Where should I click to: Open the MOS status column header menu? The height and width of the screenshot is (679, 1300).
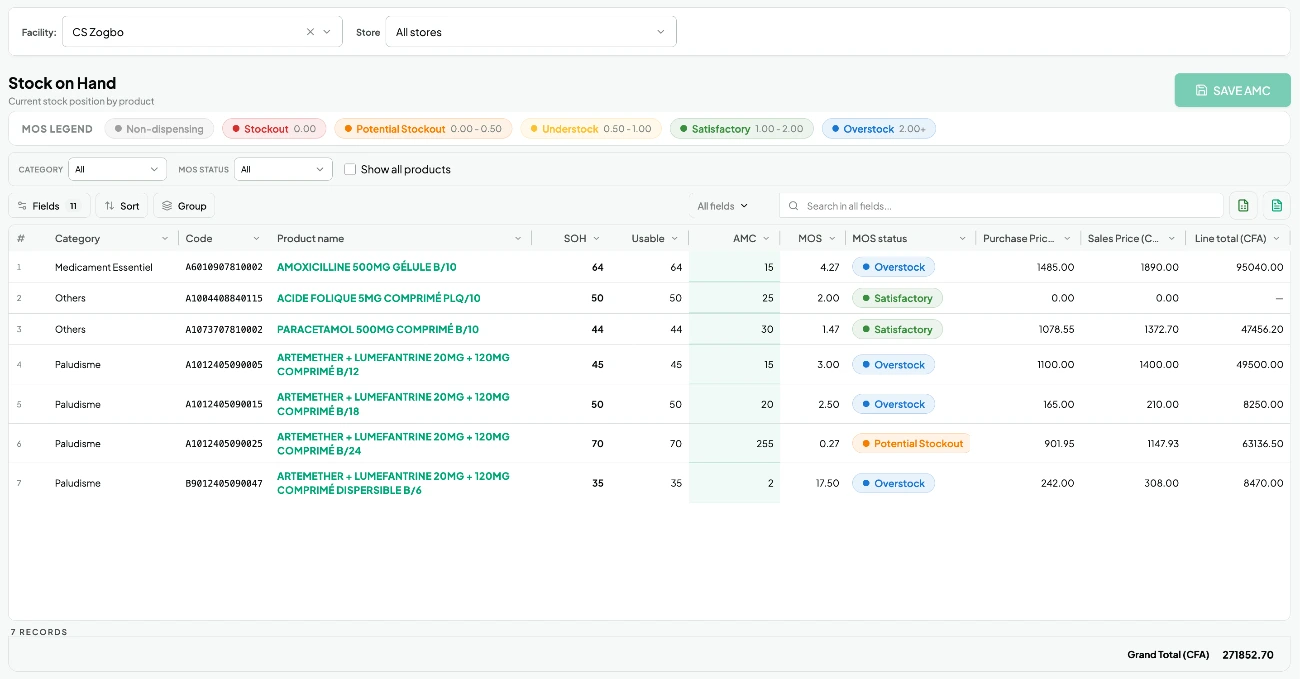click(x=963, y=238)
